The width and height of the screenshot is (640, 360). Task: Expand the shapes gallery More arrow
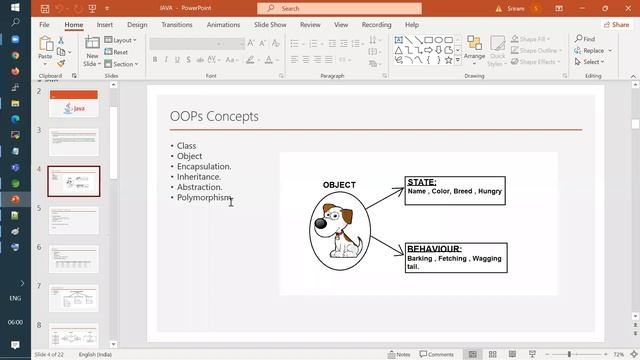point(458,60)
